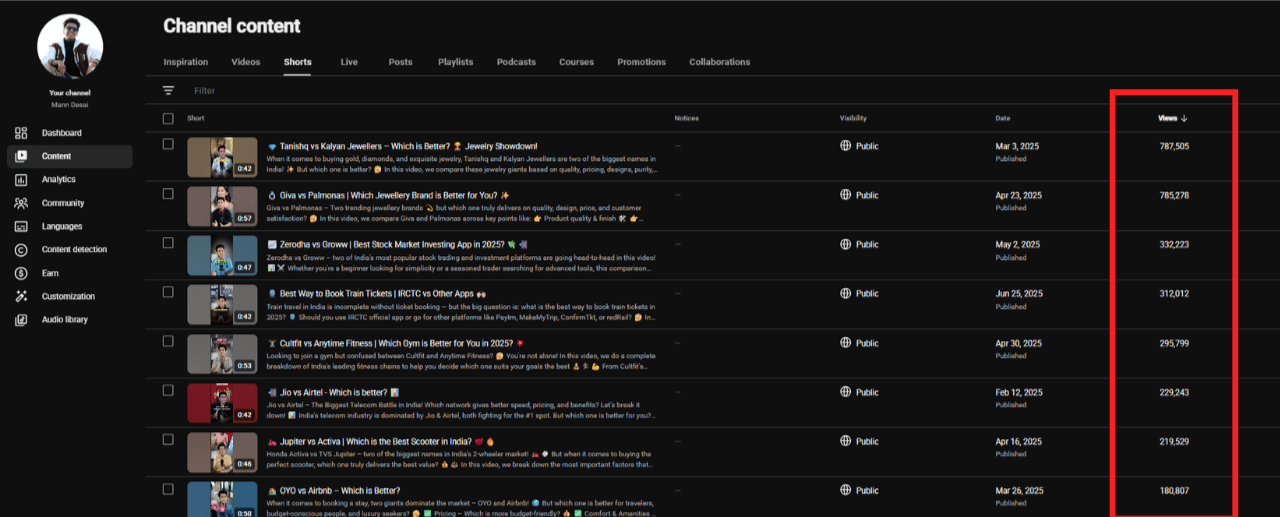This screenshot has width=1280, height=517.
Task: Check the Zerodha vs Groww row
Action: point(168,243)
